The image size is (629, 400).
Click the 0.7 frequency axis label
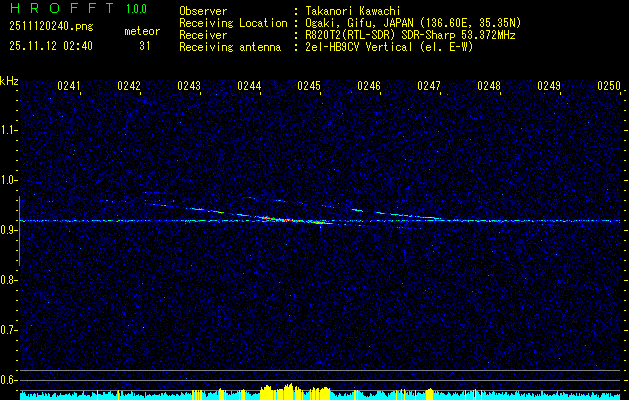[9, 330]
